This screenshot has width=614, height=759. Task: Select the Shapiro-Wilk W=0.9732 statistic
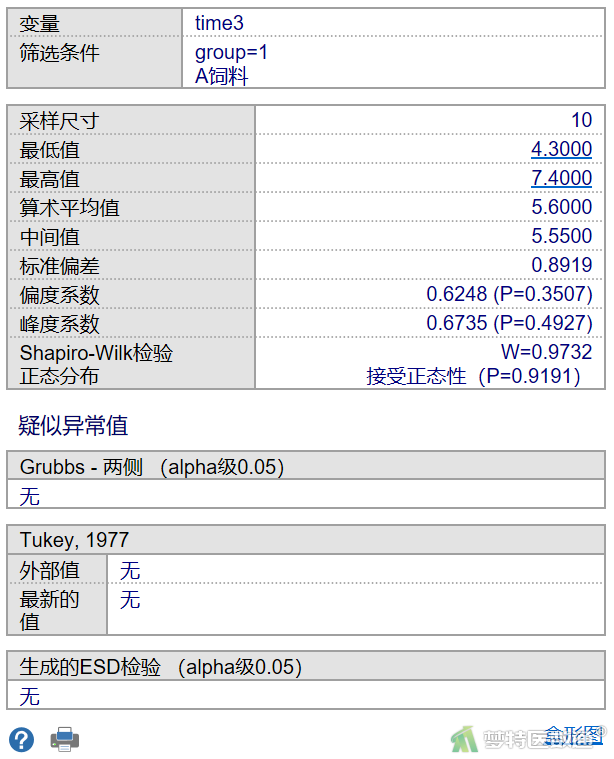[x=546, y=353]
